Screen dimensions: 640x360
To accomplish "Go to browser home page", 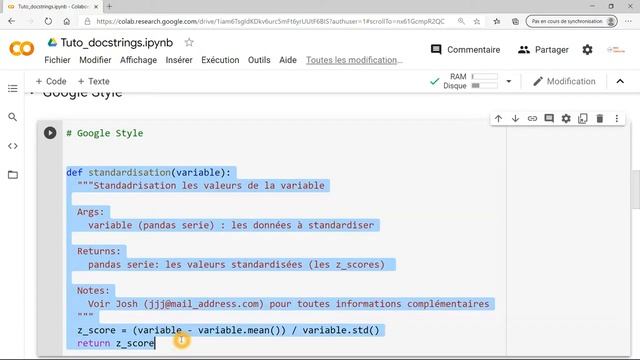I will pyautogui.click(x=67, y=21).
